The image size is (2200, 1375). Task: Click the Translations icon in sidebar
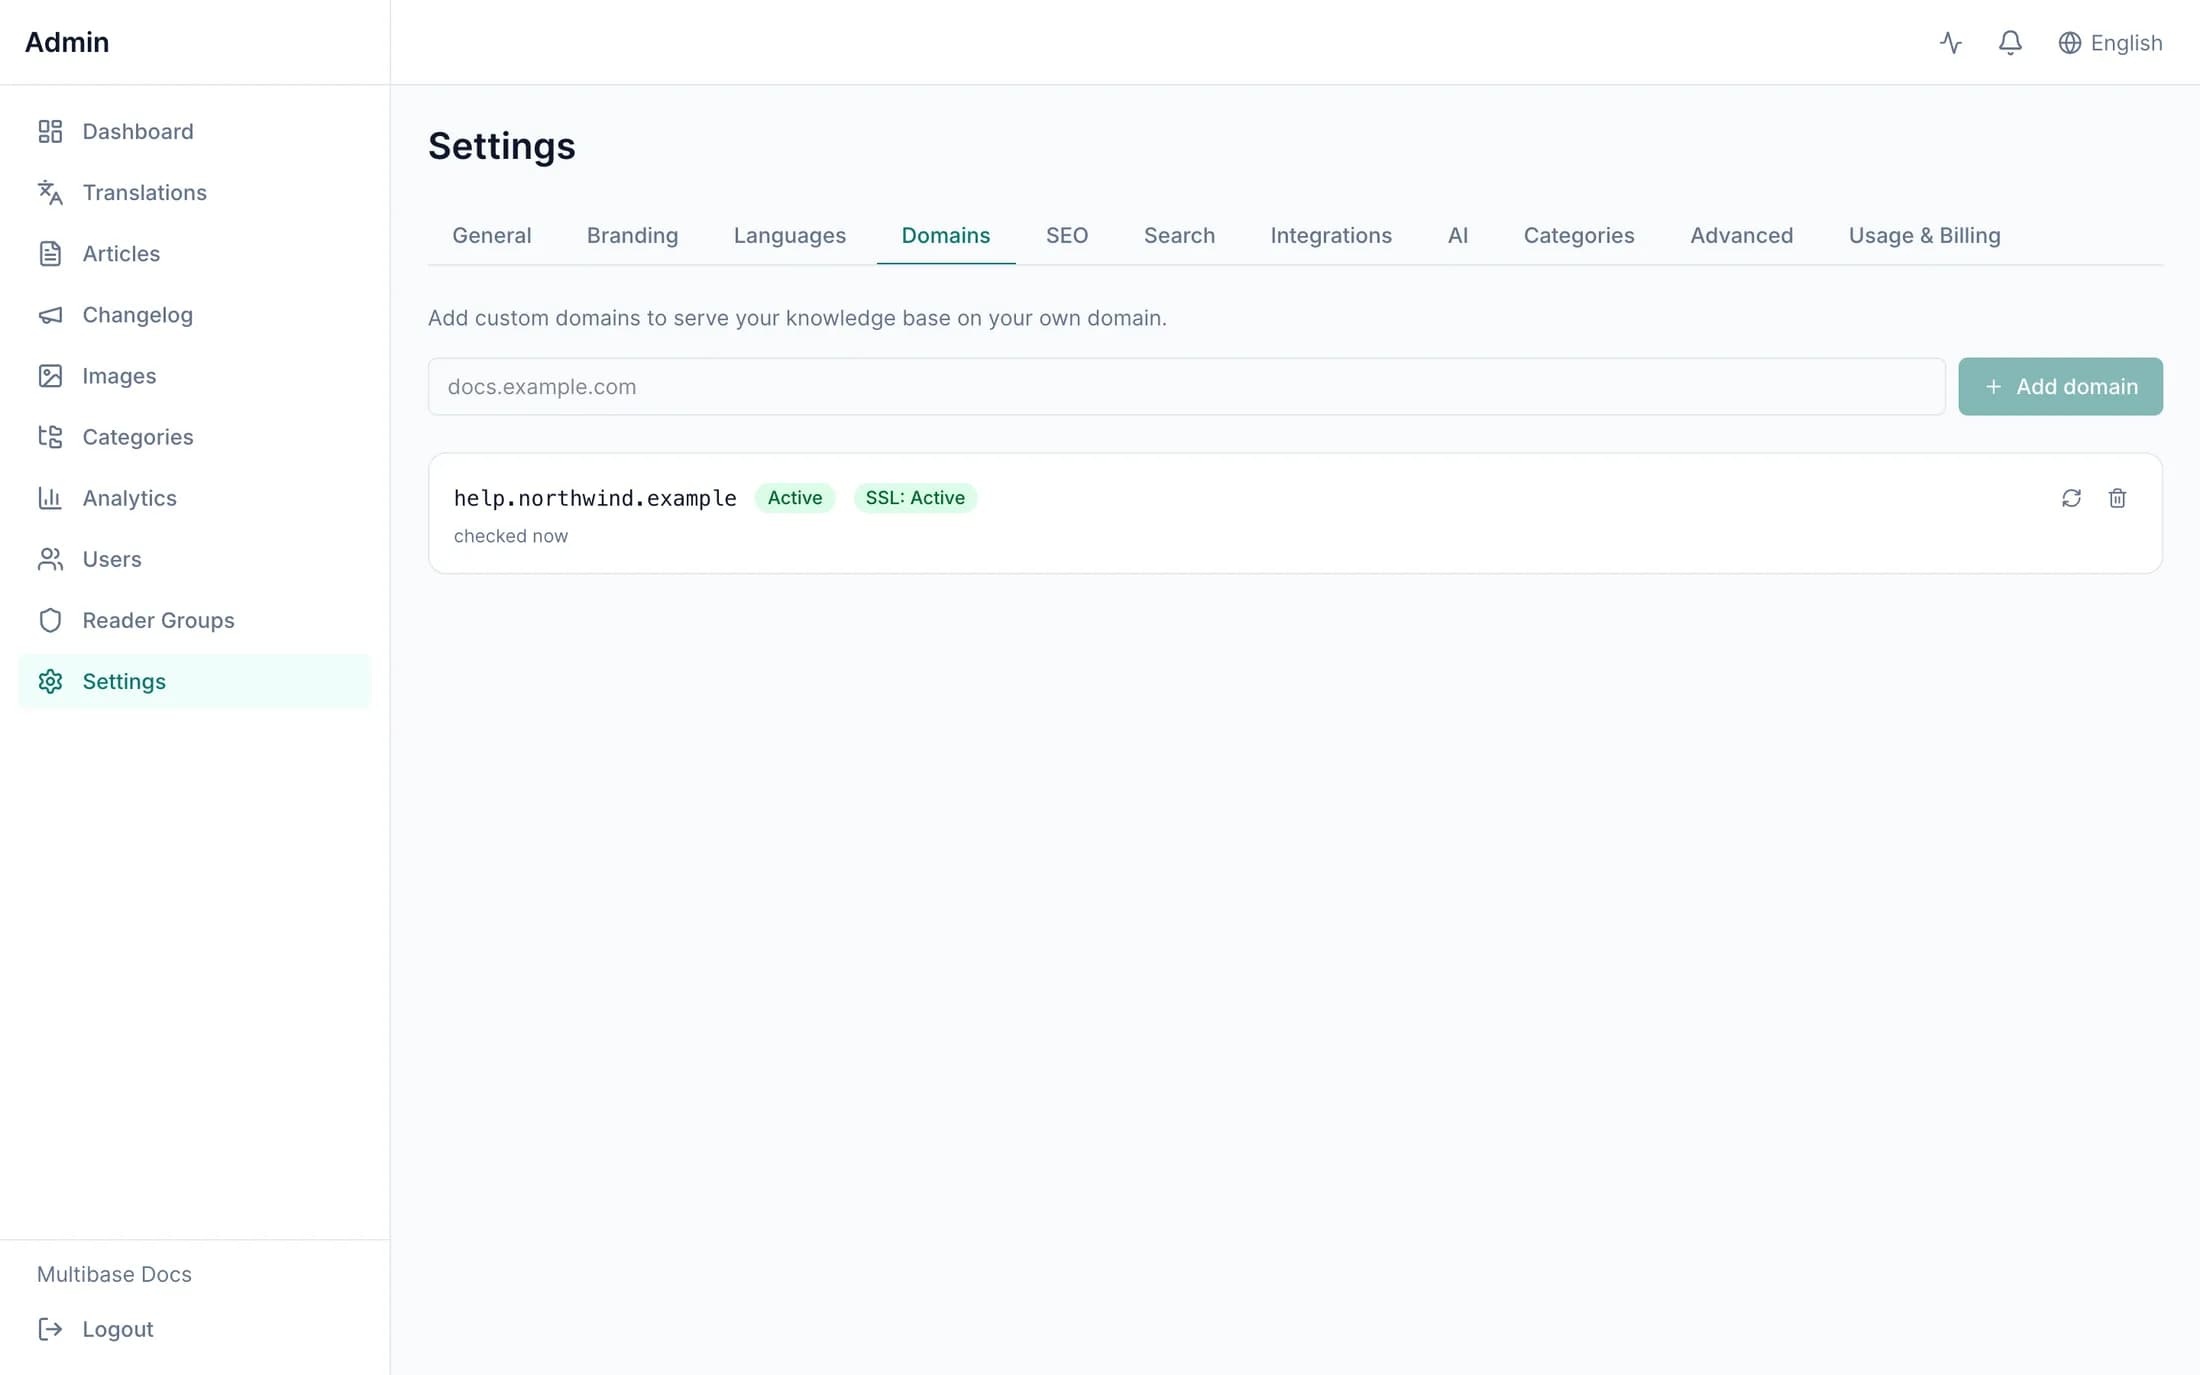pos(50,192)
